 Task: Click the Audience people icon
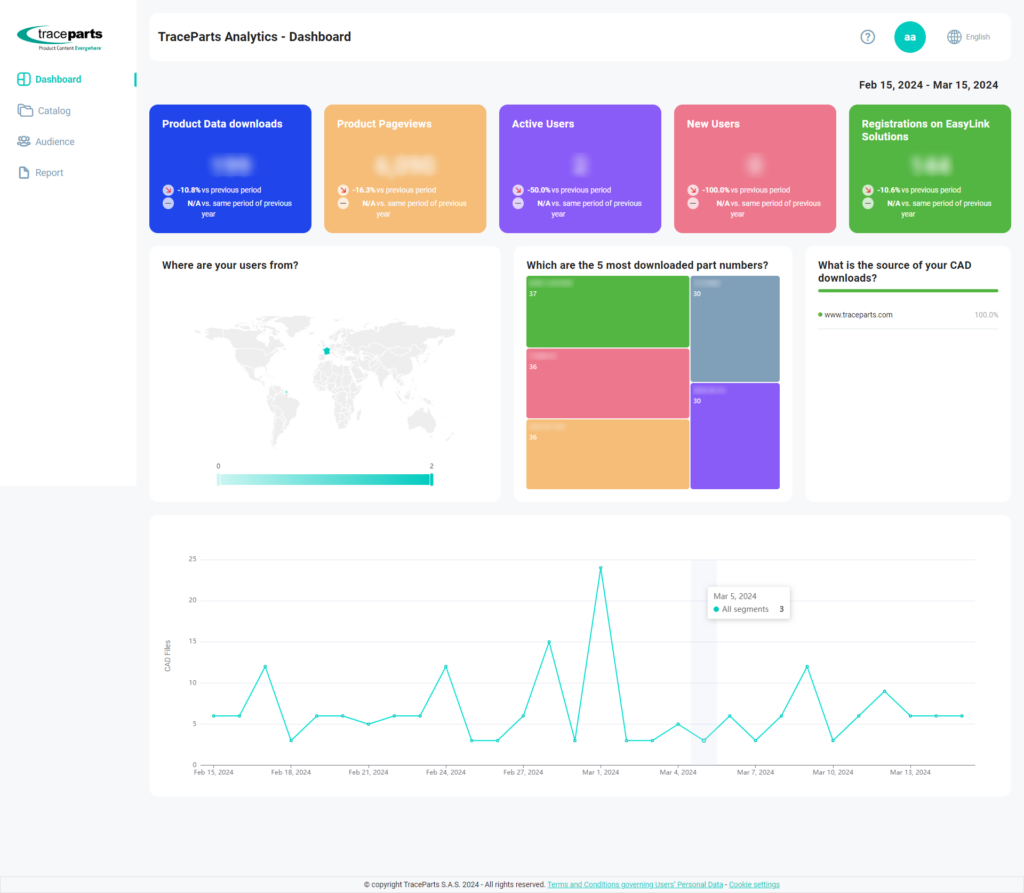[x=24, y=142]
